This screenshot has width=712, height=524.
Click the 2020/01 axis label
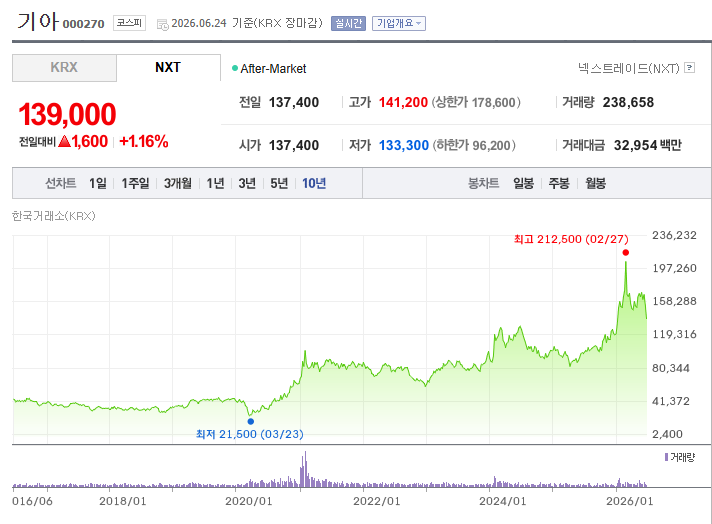pyautogui.click(x=248, y=501)
